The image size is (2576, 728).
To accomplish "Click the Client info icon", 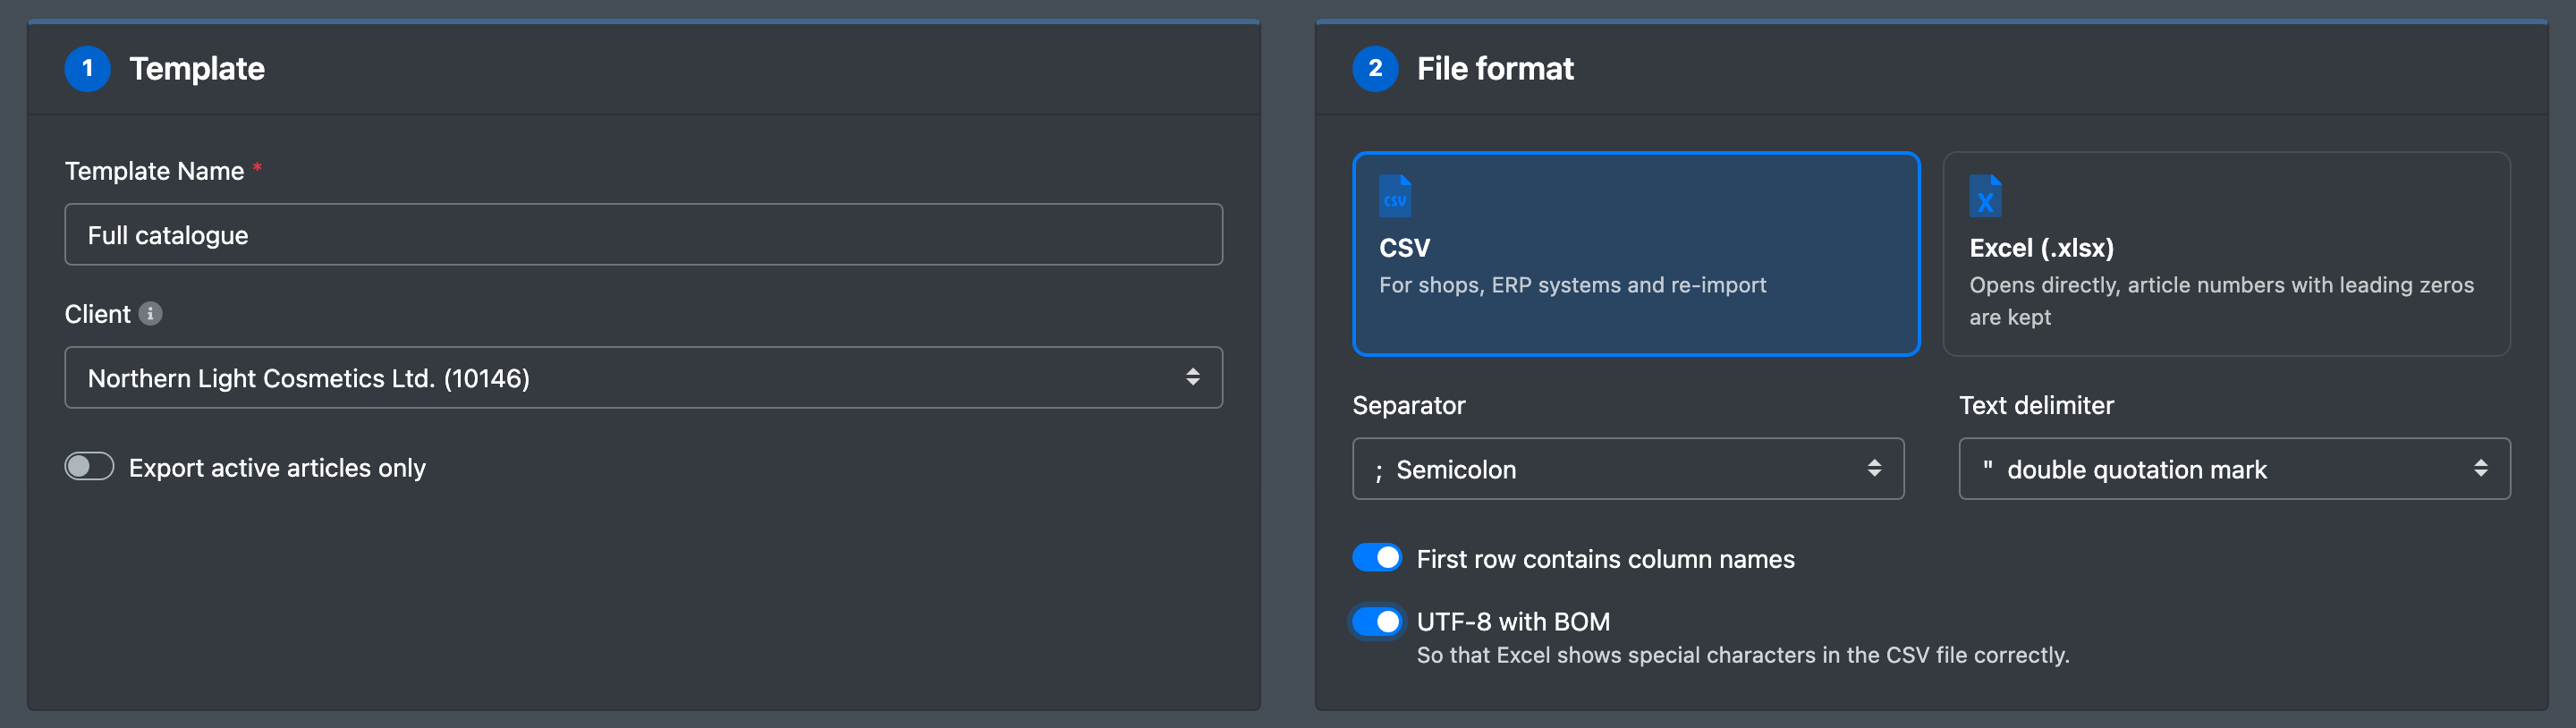I will 150,314.
